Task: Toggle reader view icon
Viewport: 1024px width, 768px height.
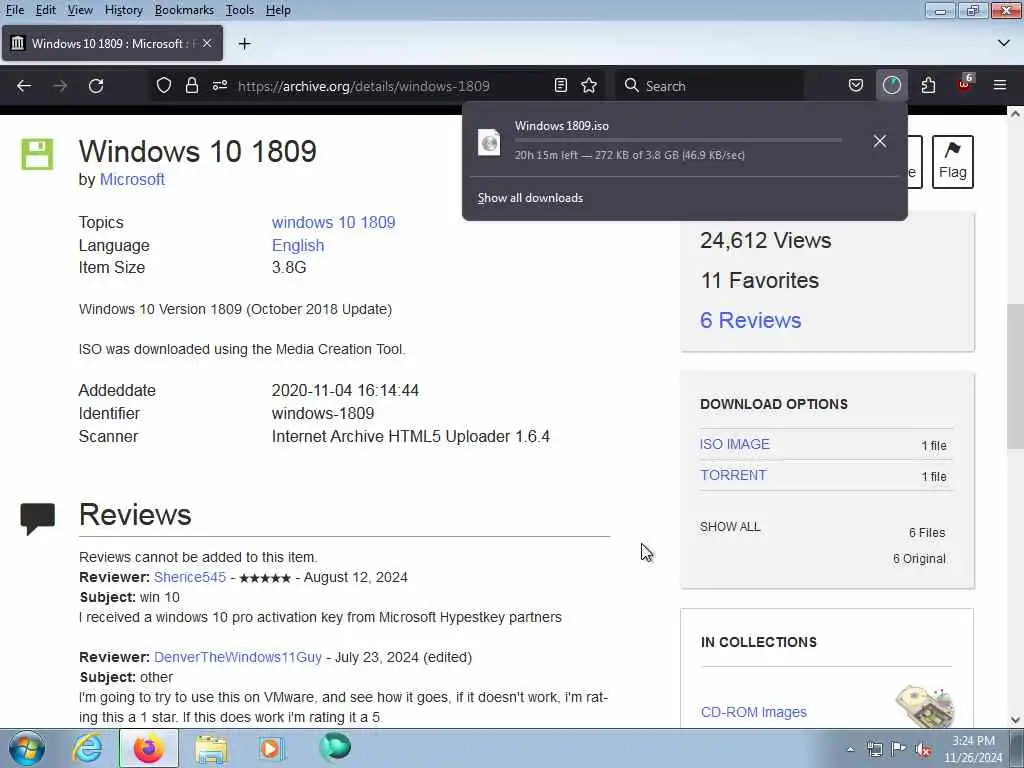Action: [560, 86]
